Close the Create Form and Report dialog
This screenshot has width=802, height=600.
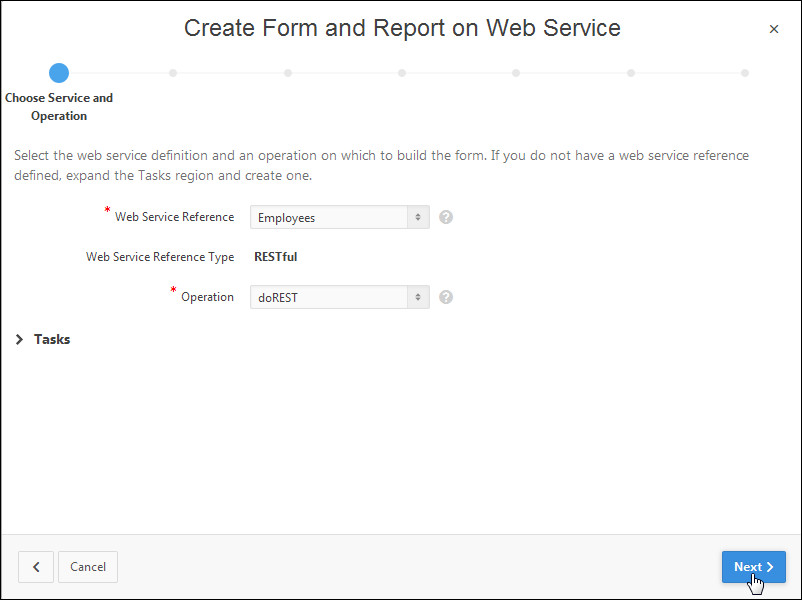[x=773, y=30]
